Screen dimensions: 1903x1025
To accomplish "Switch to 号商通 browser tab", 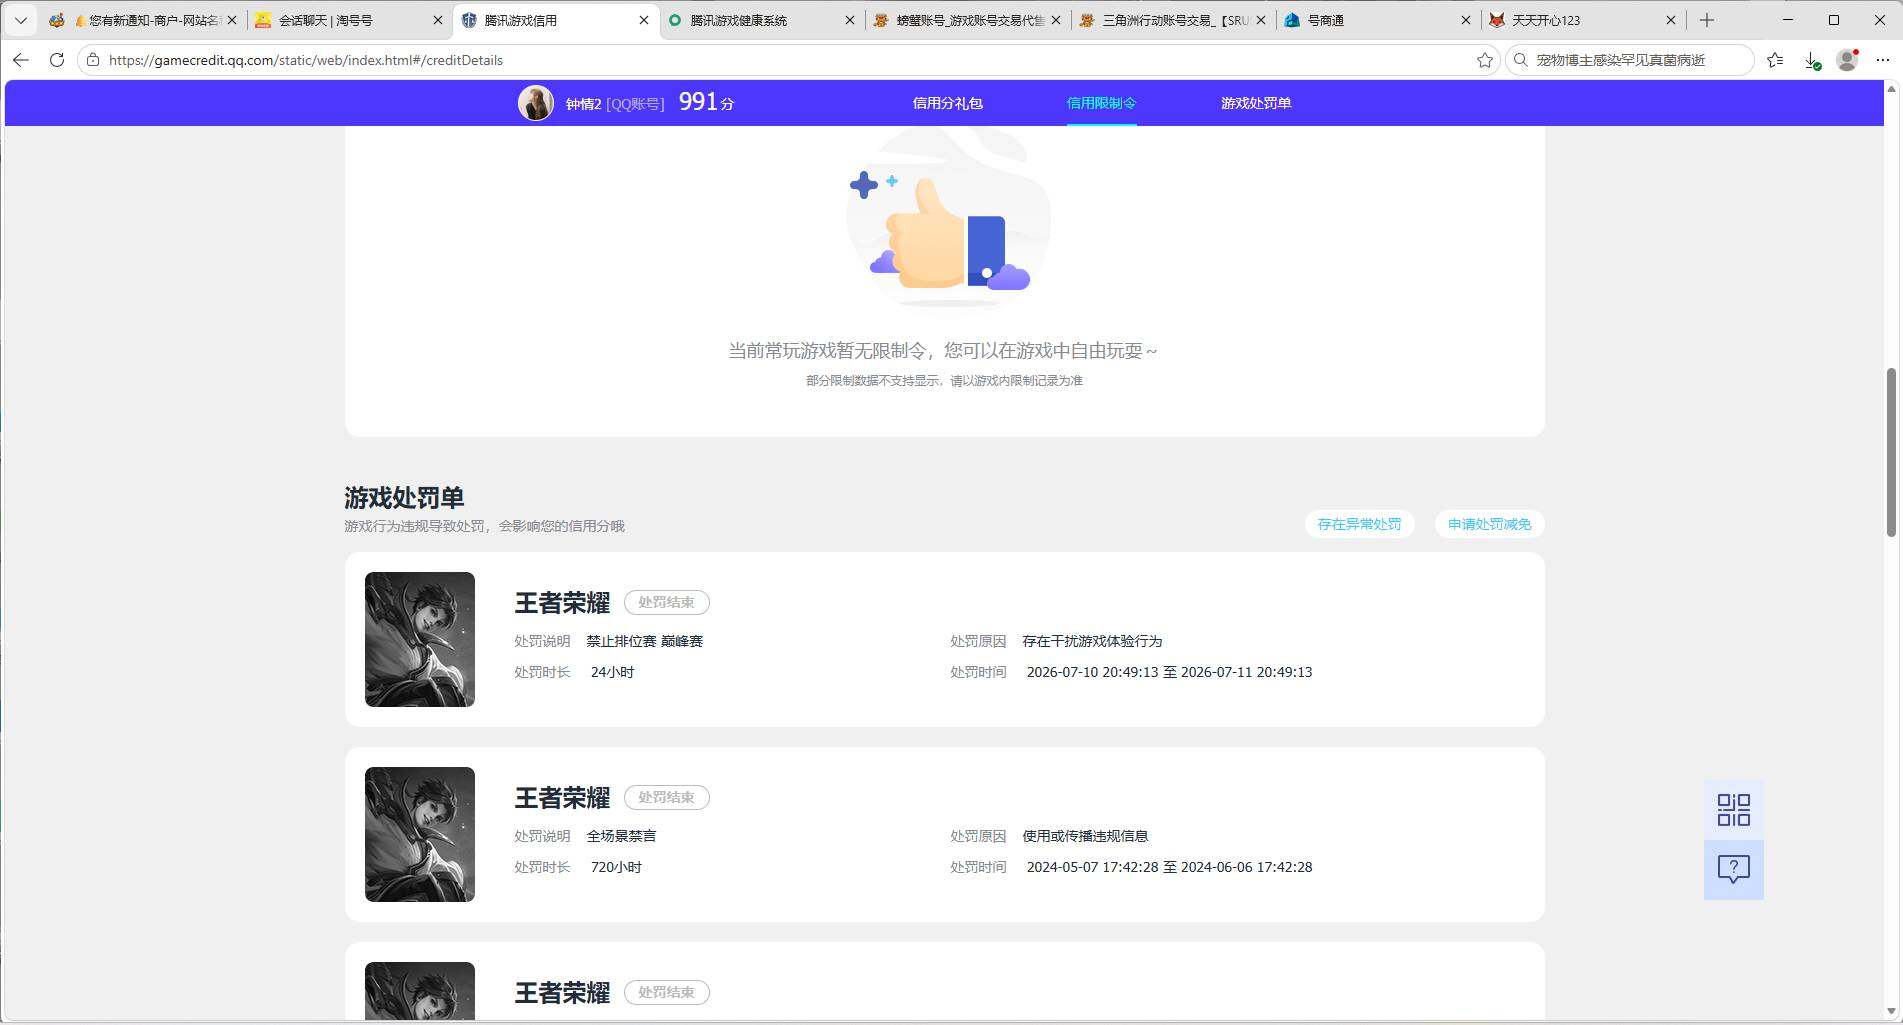I will [x=1377, y=20].
